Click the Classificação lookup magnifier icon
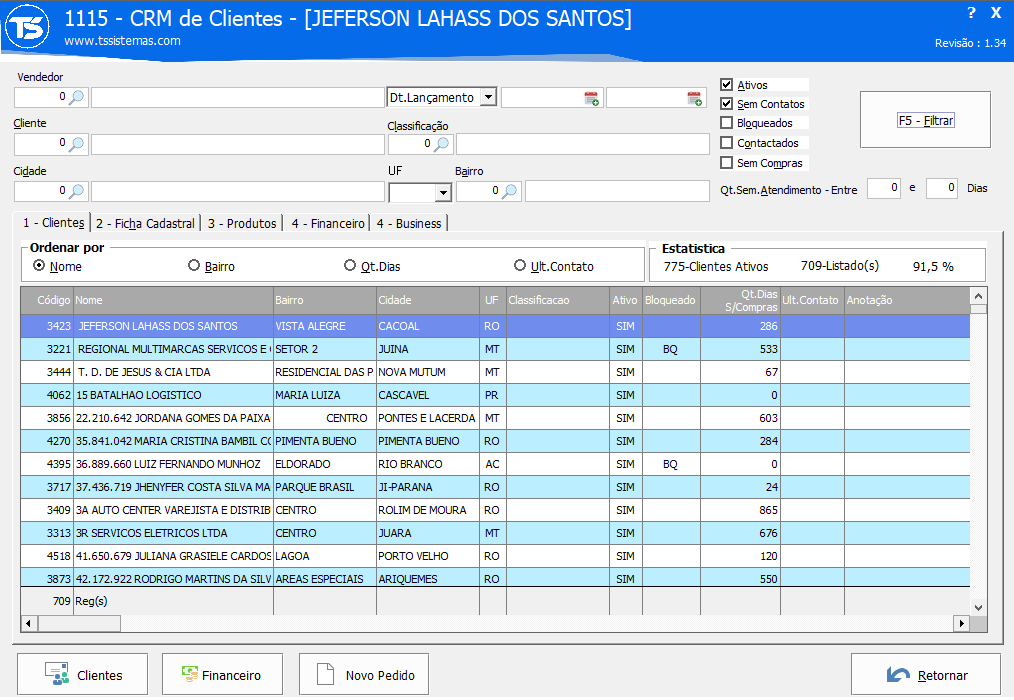Viewport: 1014px width, 700px height. tap(441, 144)
